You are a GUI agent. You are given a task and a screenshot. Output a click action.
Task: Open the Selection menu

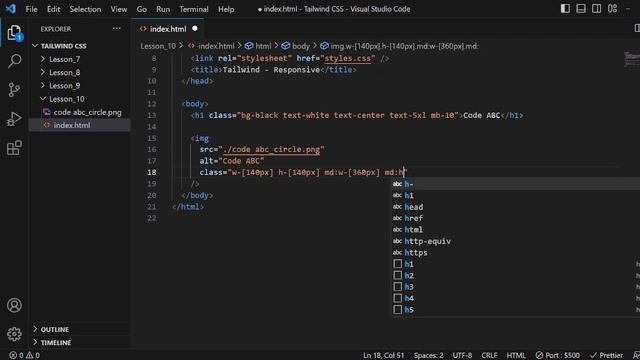(x=85, y=9)
